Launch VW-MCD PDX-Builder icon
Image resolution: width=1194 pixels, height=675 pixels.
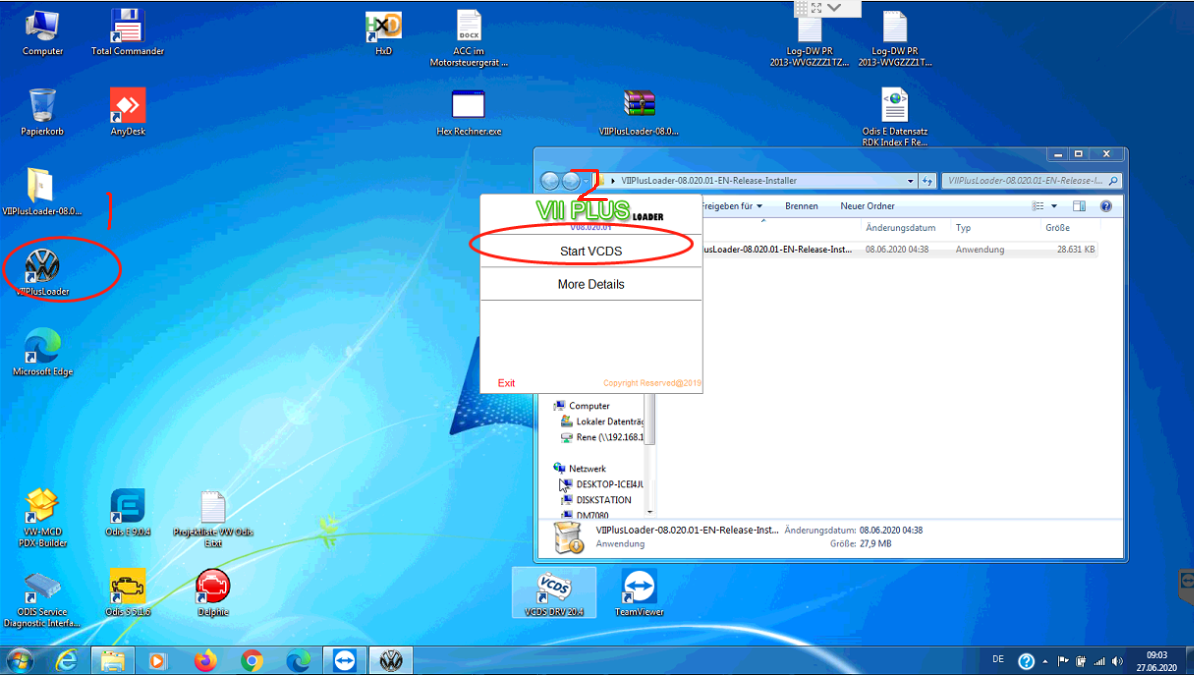(x=42, y=510)
